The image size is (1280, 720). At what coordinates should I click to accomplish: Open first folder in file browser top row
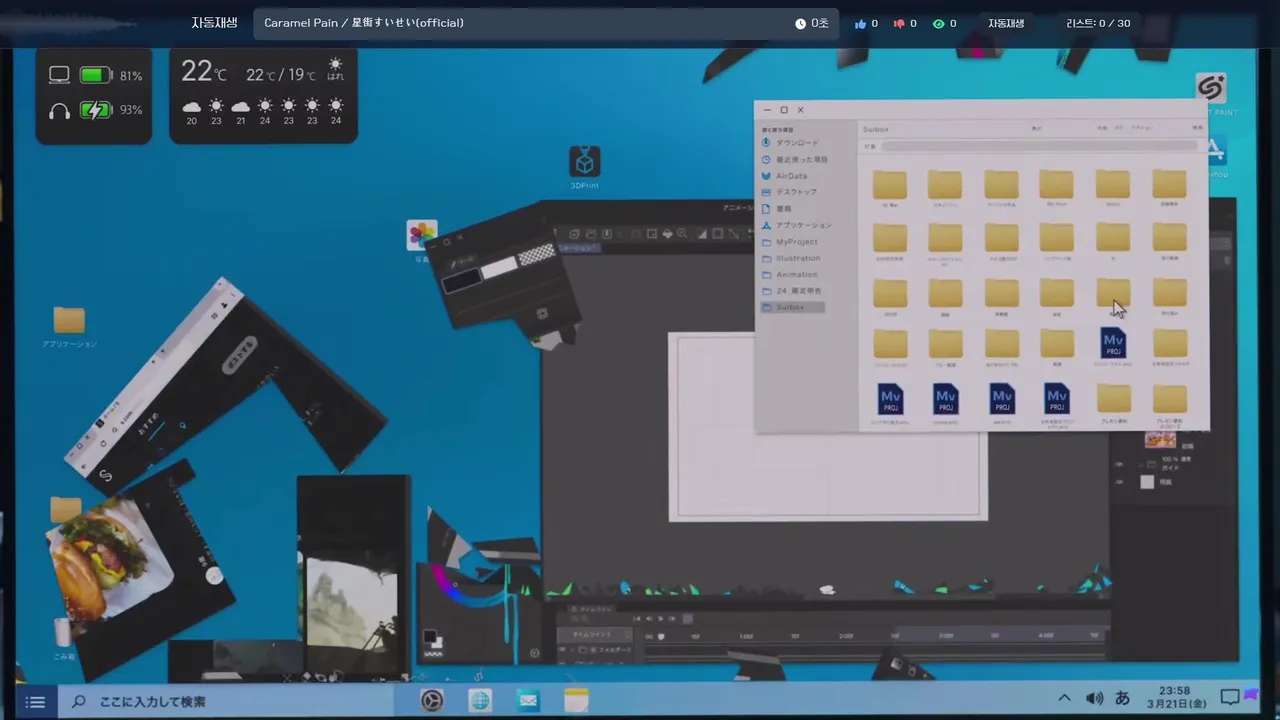pyautogui.click(x=889, y=185)
